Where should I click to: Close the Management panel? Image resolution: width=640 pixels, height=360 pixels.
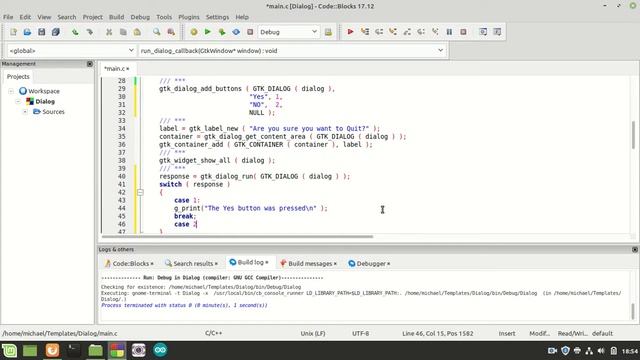pyautogui.click(x=90, y=64)
